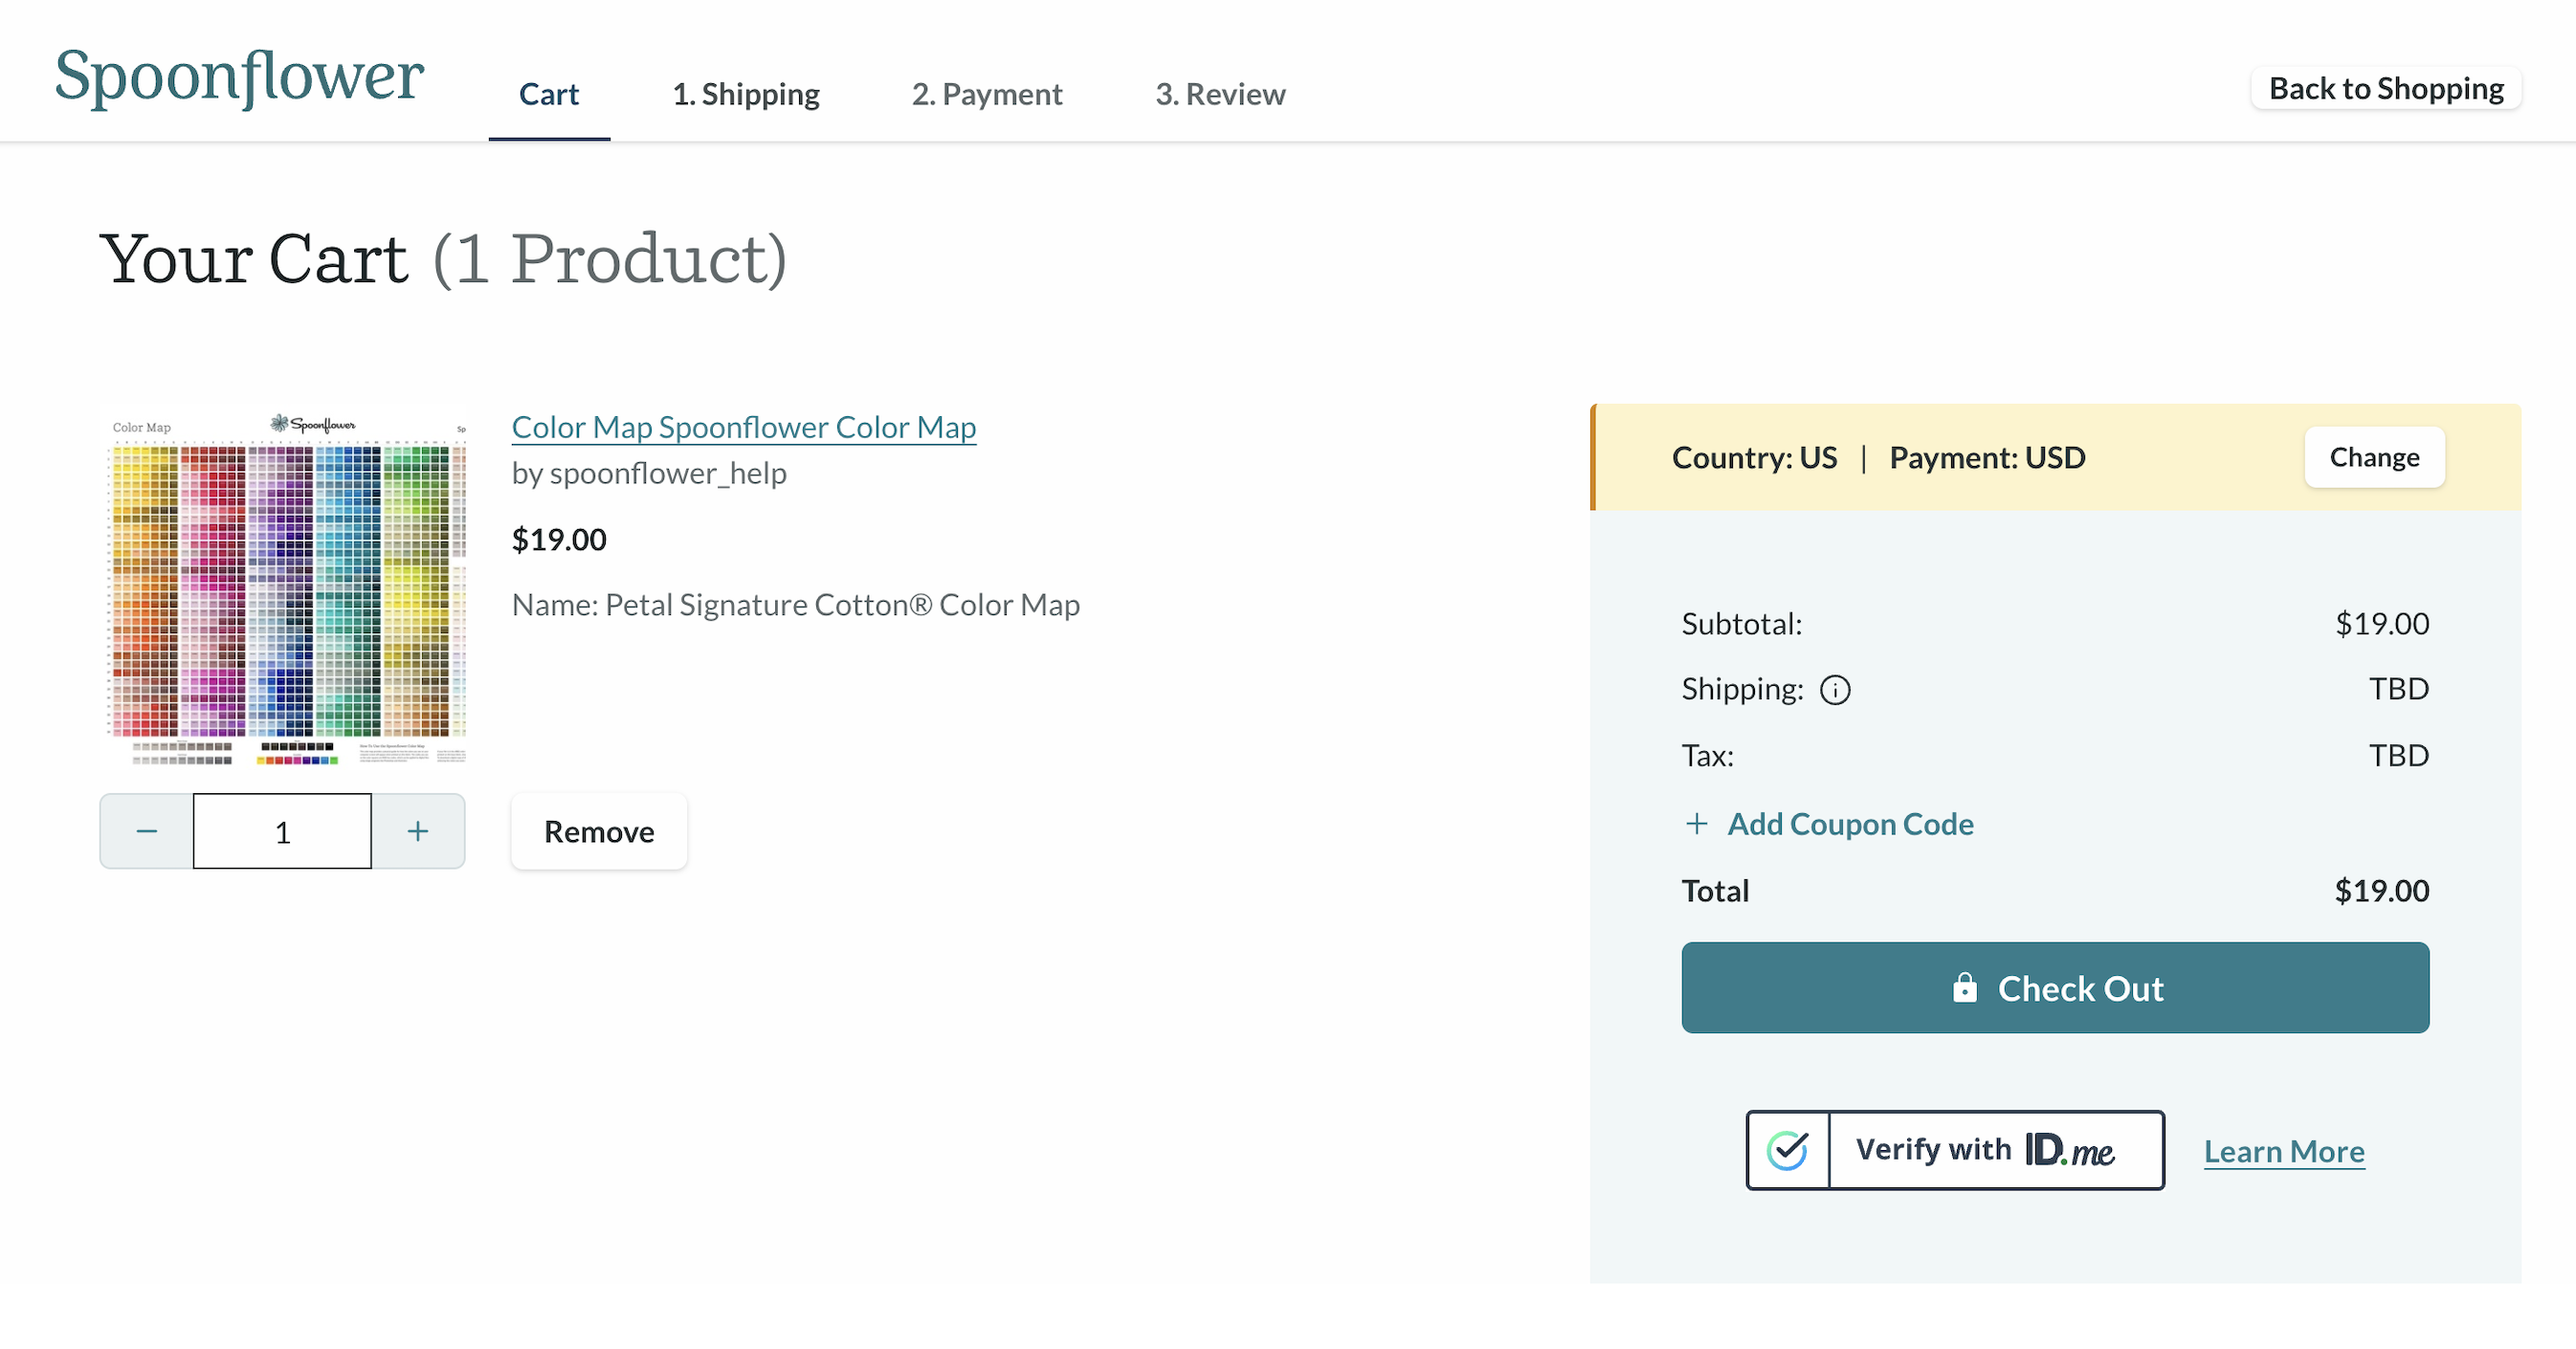Go to the 2. Payment step

pyautogui.click(x=986, y=94)
